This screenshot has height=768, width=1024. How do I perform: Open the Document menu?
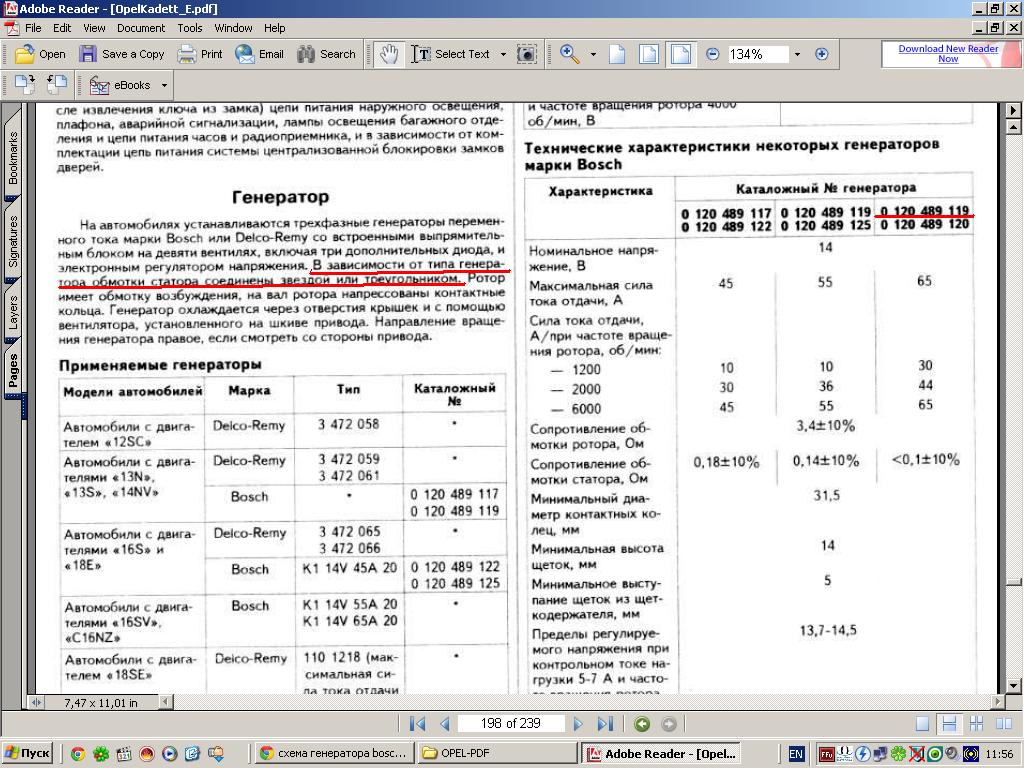coord(141,28)
